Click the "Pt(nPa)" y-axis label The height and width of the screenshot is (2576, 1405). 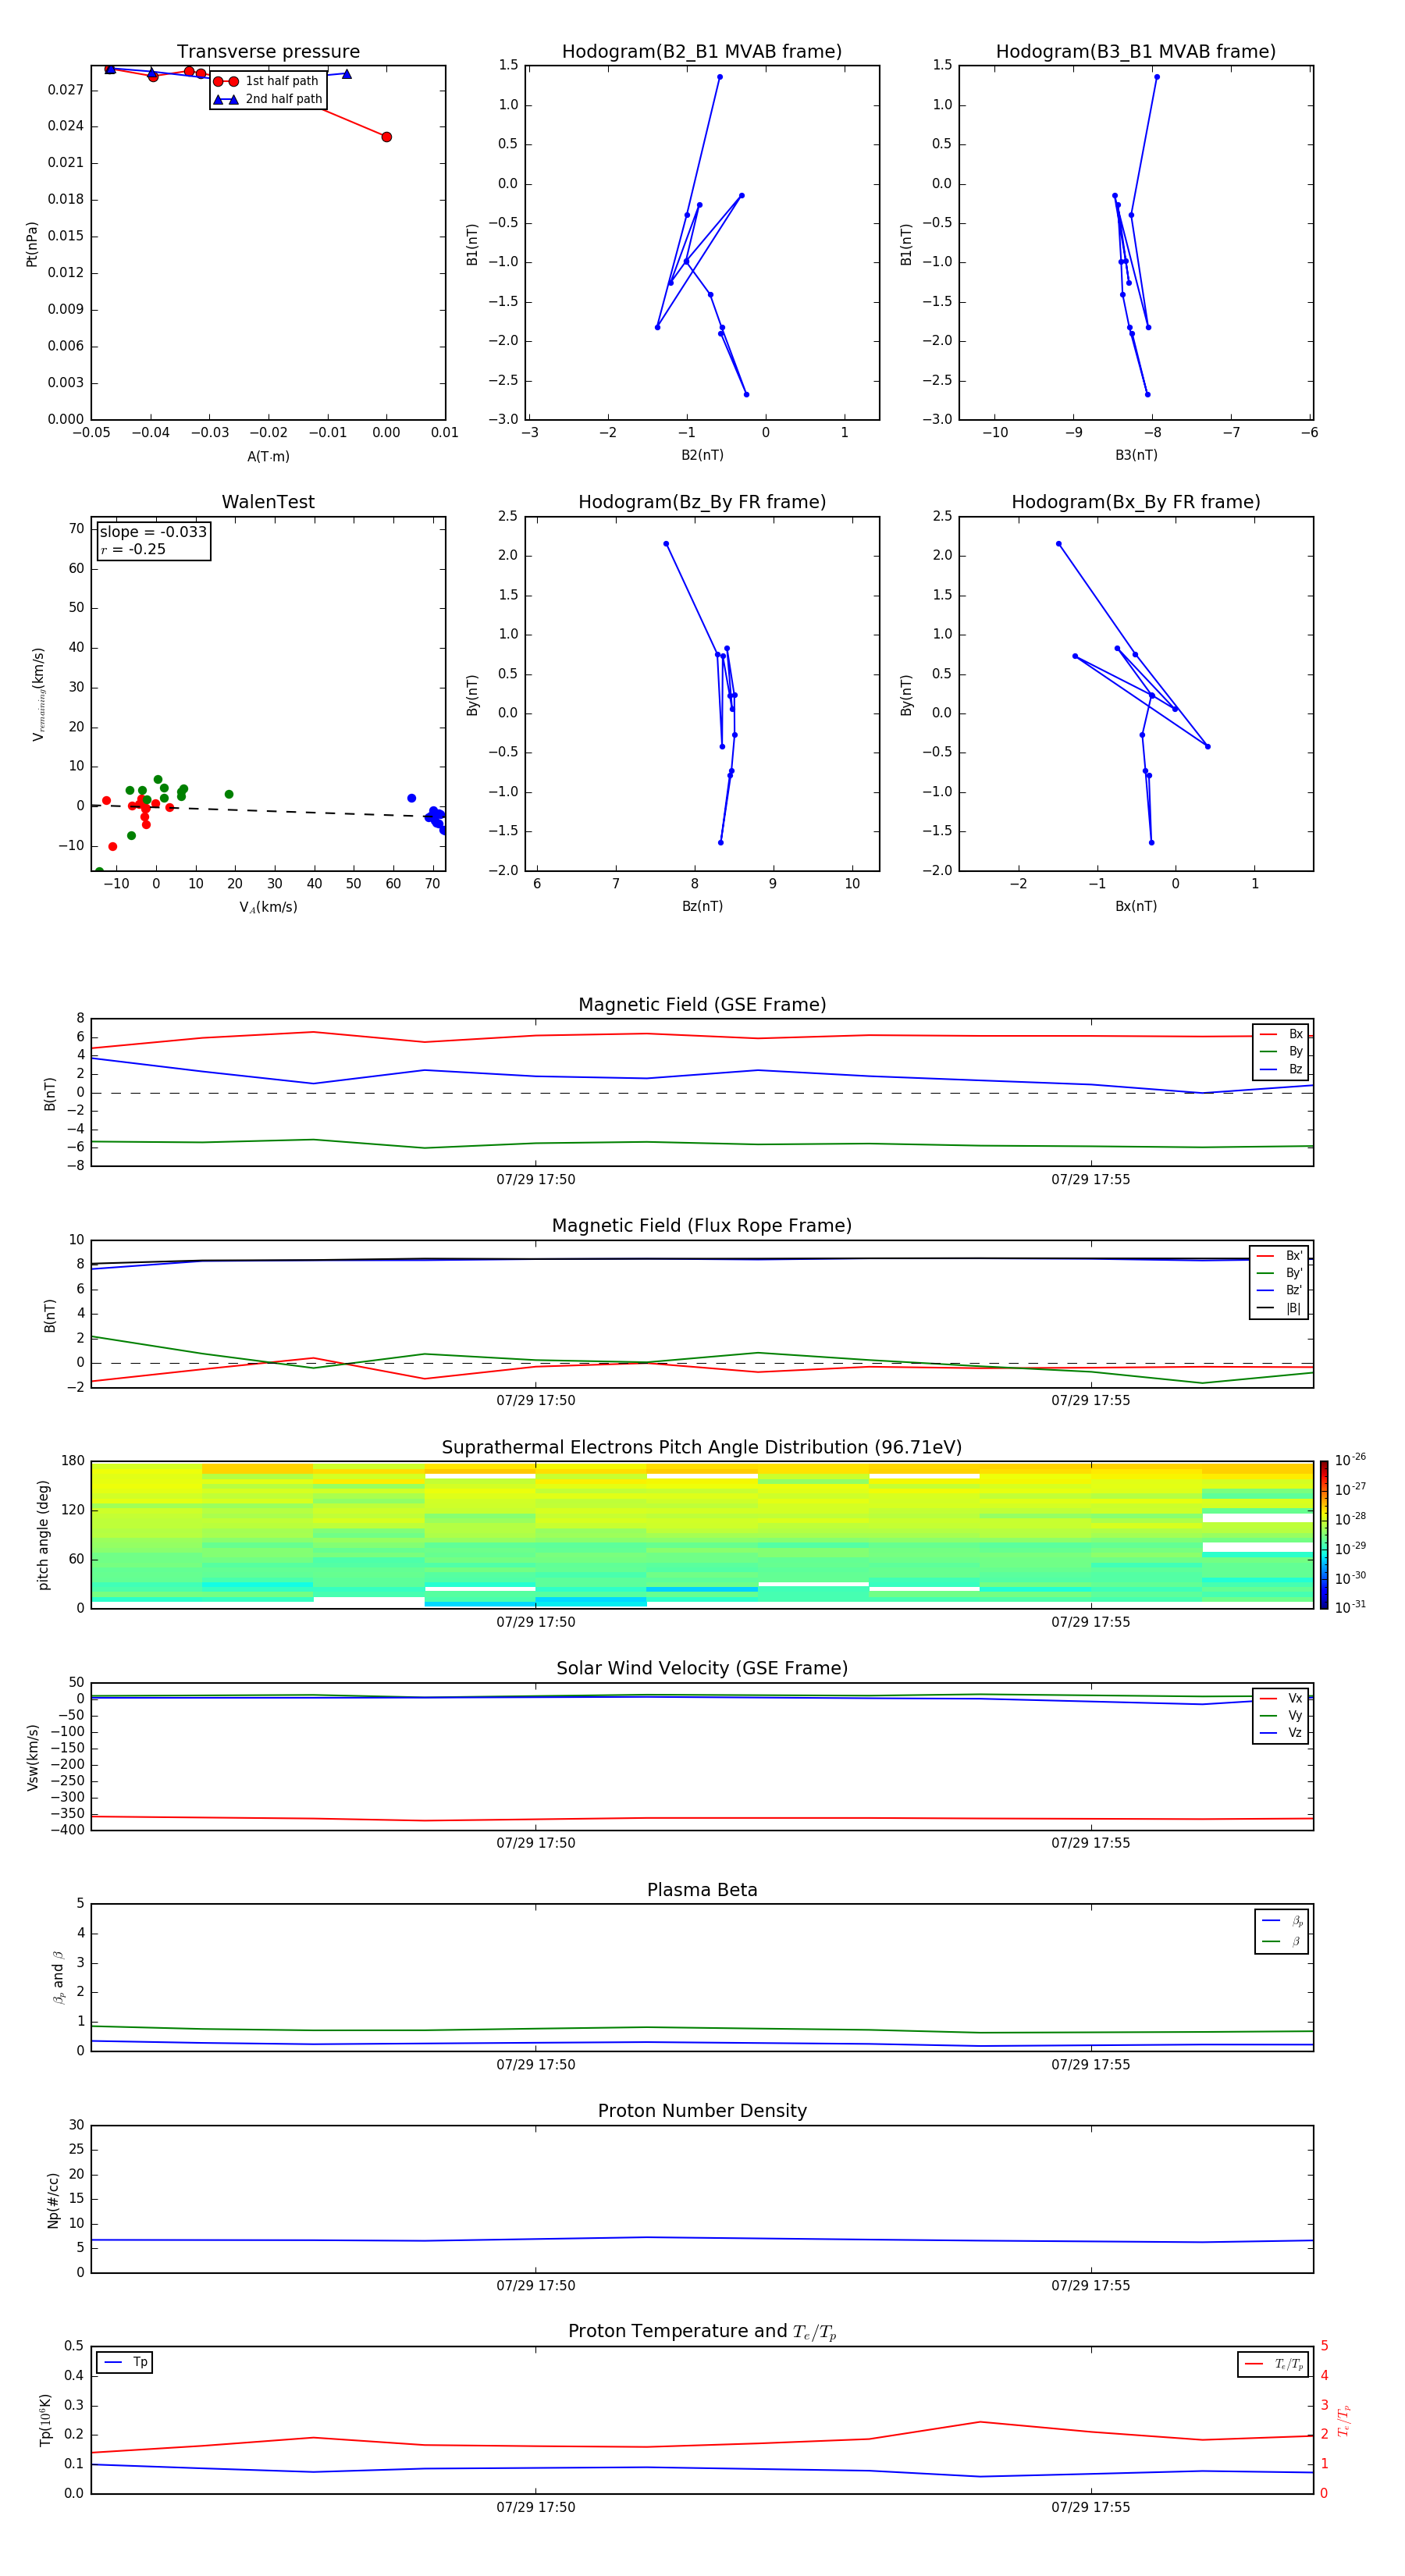[31, 244]
